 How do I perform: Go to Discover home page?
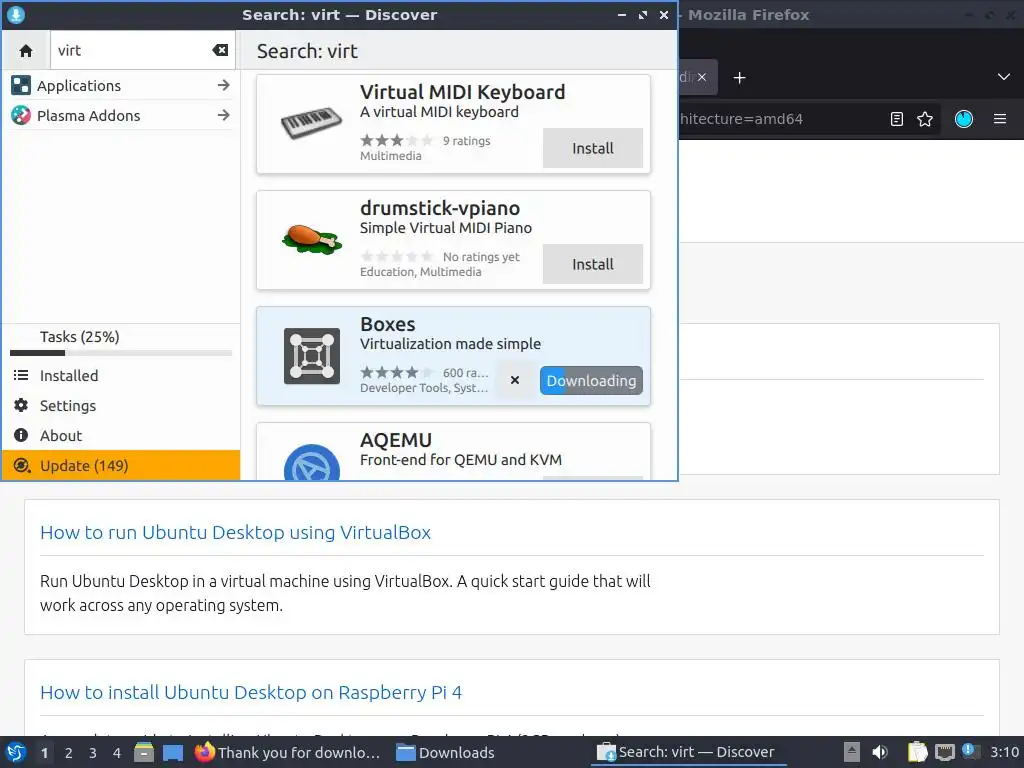point(26,50)
